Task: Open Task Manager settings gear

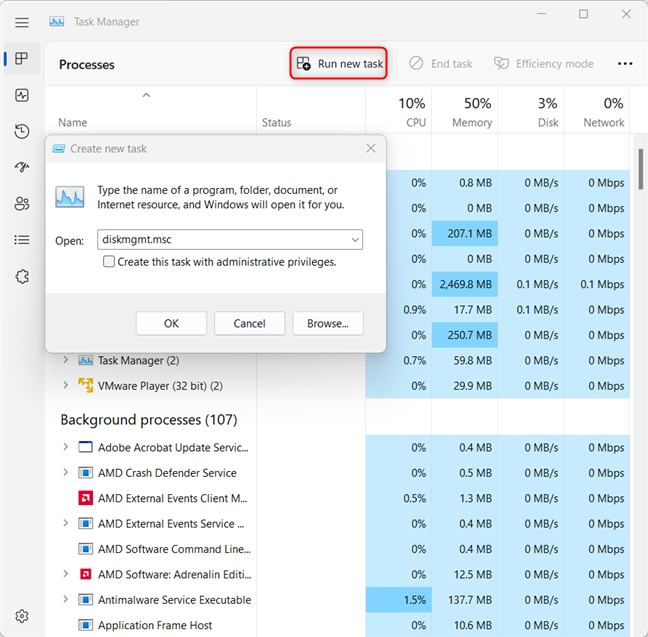Action: click(x=22, y=616)
